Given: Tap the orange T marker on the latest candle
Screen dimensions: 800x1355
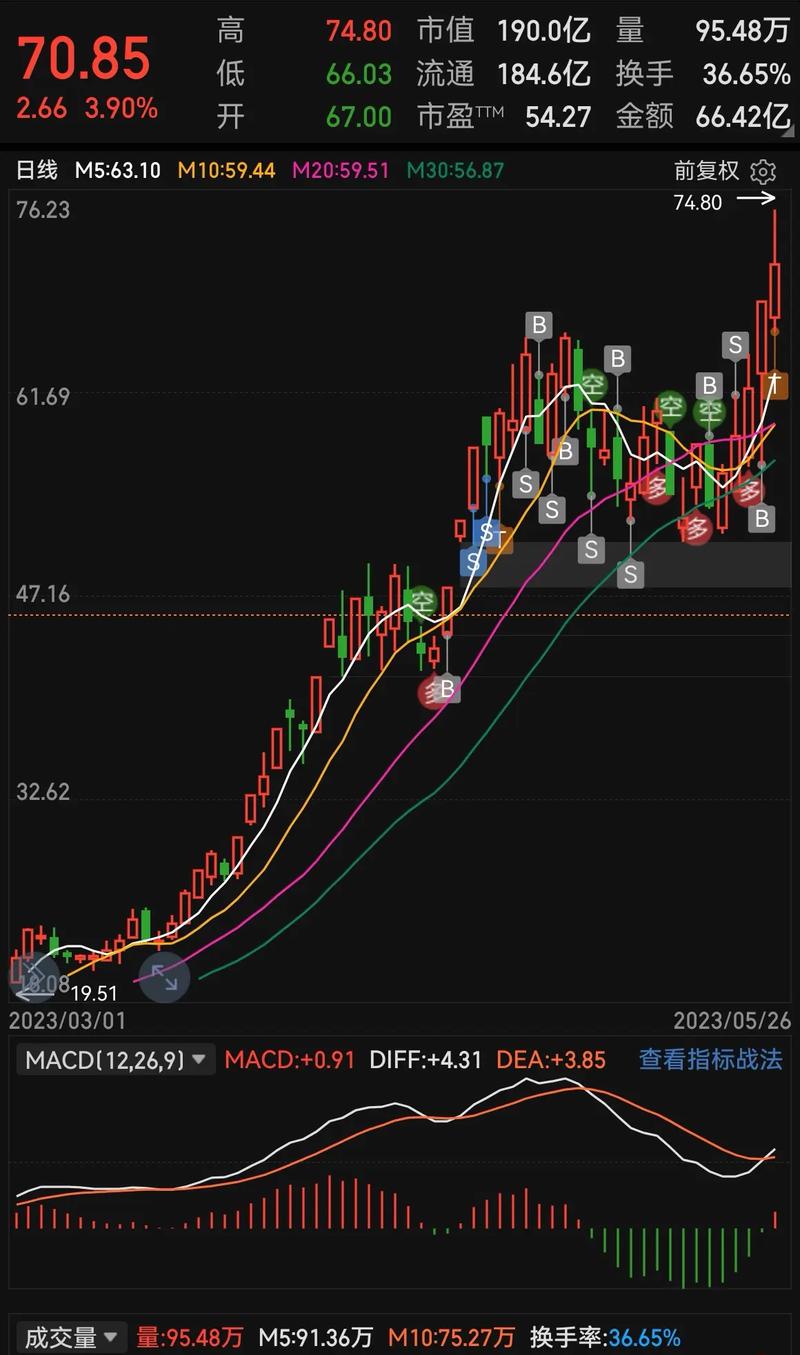Looking at the screenshot, I should 774,382.
